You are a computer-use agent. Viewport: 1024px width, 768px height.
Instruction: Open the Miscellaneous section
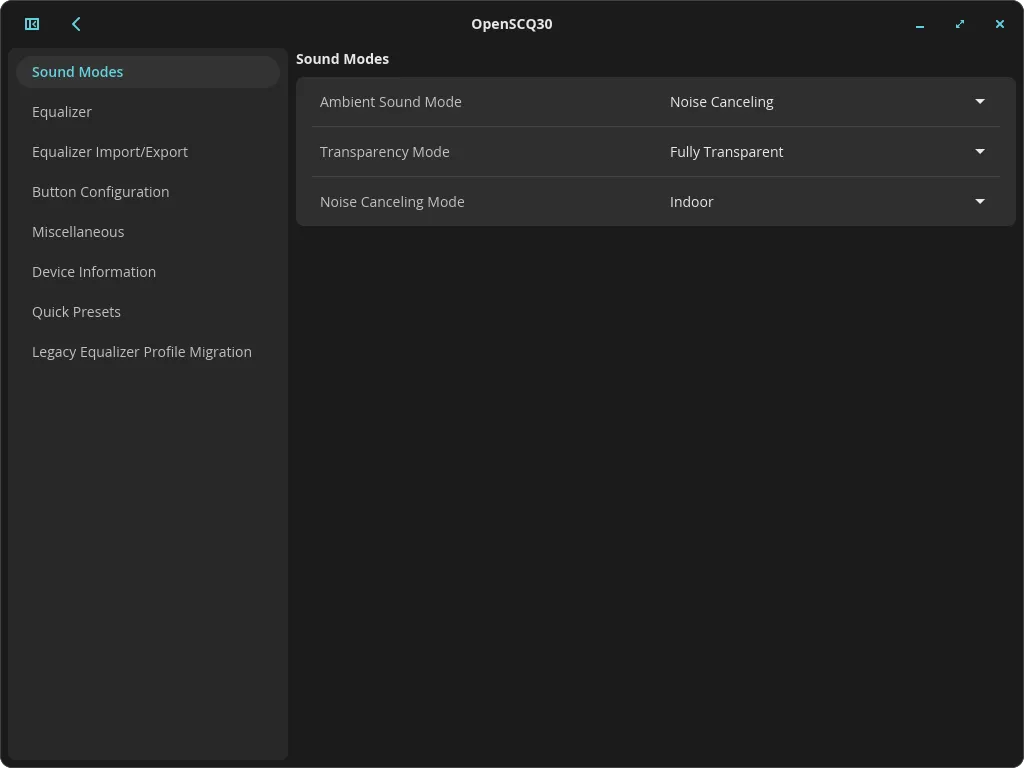pos(148,232)
